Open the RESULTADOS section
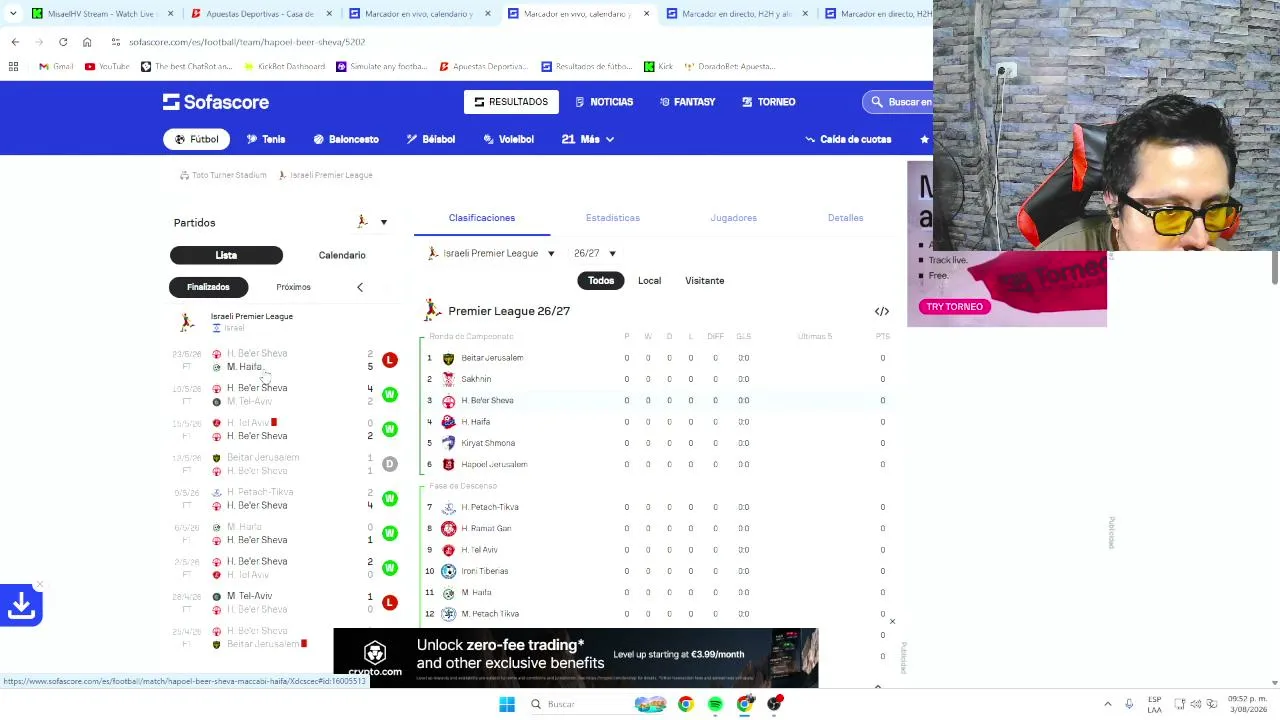Screen dimensions: 1280x720 511,102
